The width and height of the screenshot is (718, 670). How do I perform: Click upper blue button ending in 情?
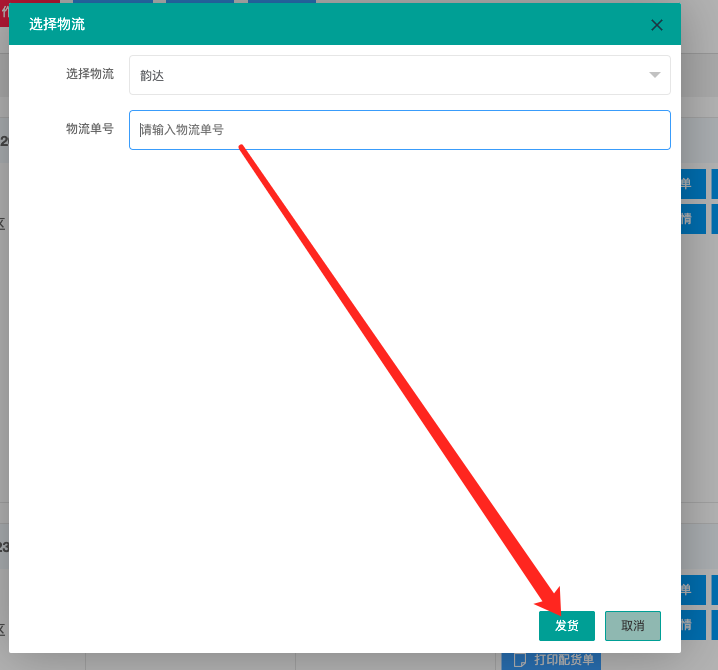coord(694,218)
